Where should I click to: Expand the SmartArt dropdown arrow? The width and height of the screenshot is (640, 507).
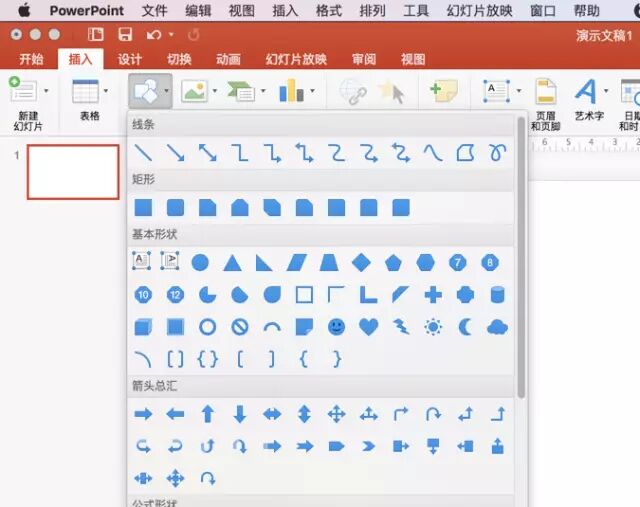263,91
